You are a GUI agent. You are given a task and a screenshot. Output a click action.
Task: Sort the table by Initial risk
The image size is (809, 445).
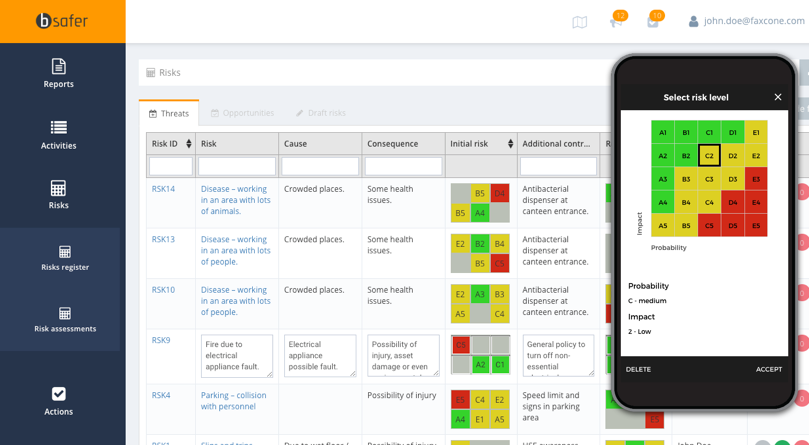click(510, 144)
